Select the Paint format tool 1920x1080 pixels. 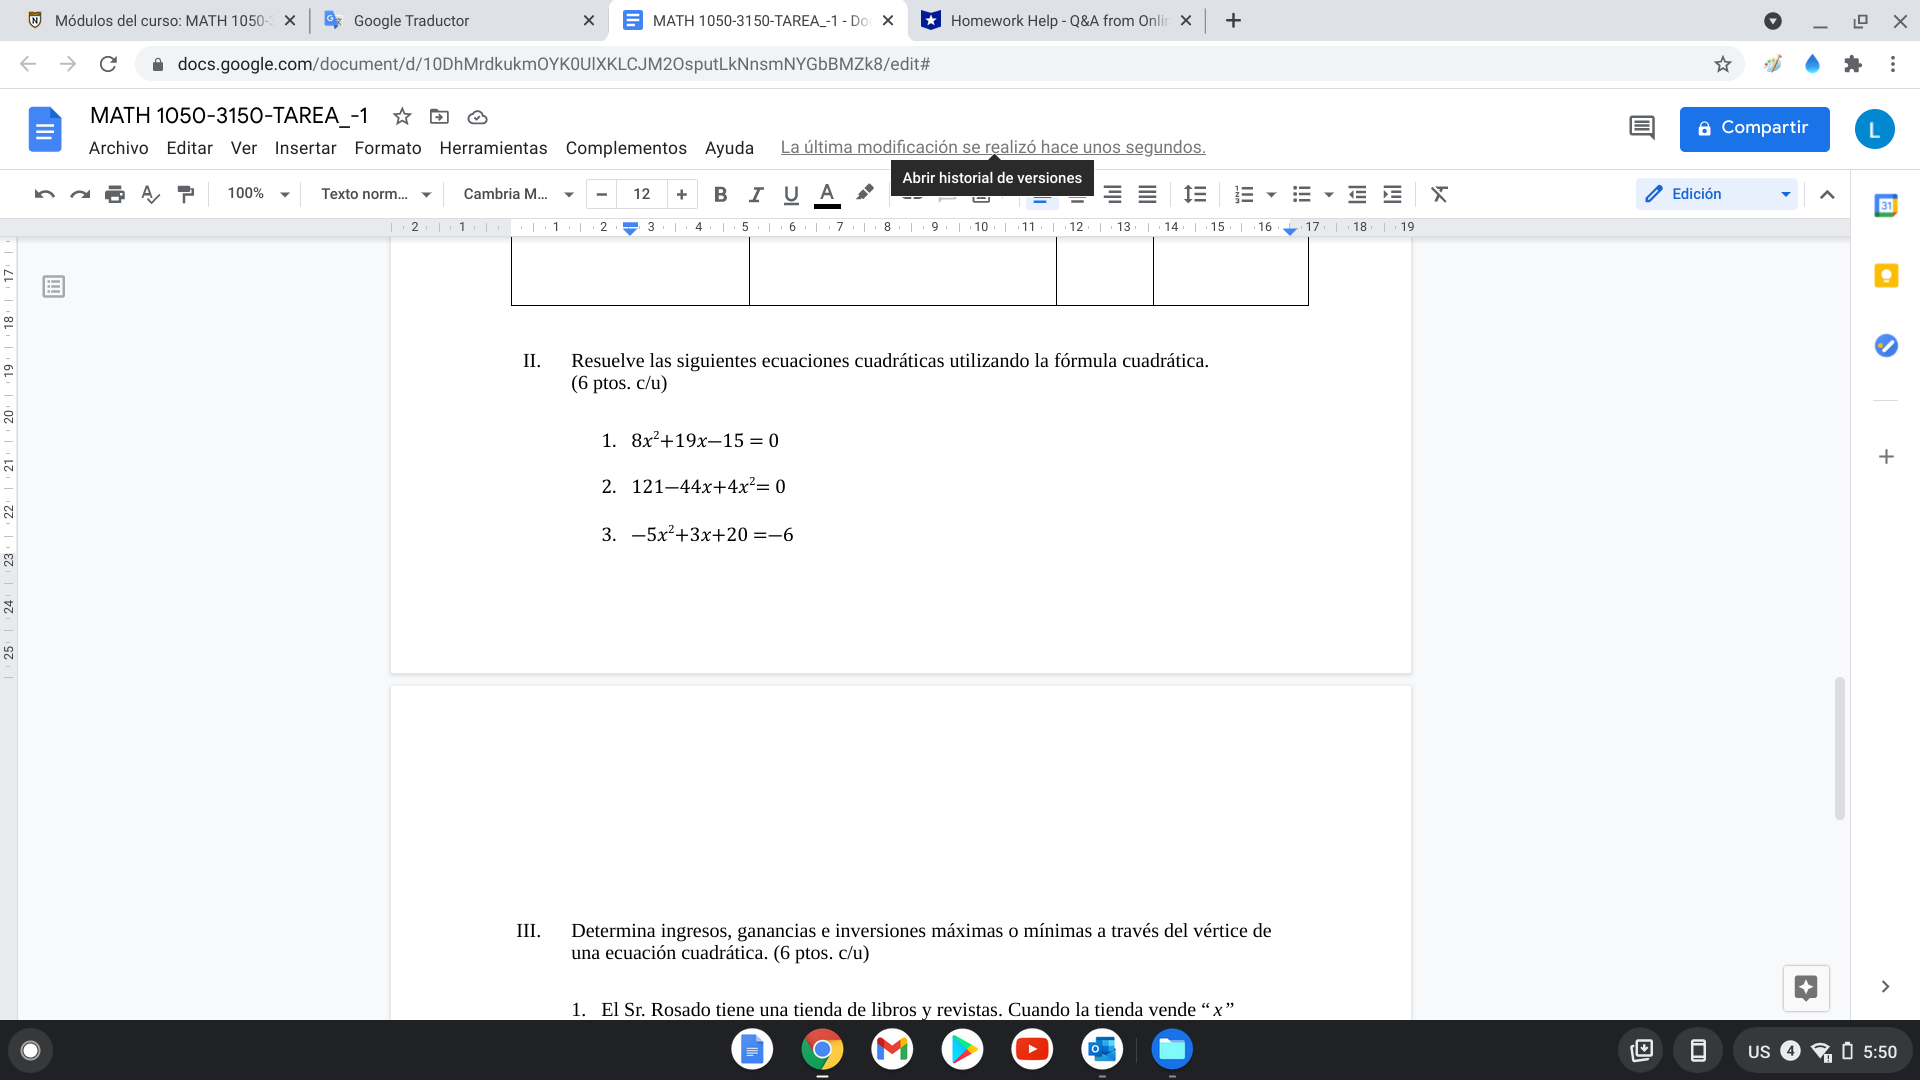[x=185, y=194]
